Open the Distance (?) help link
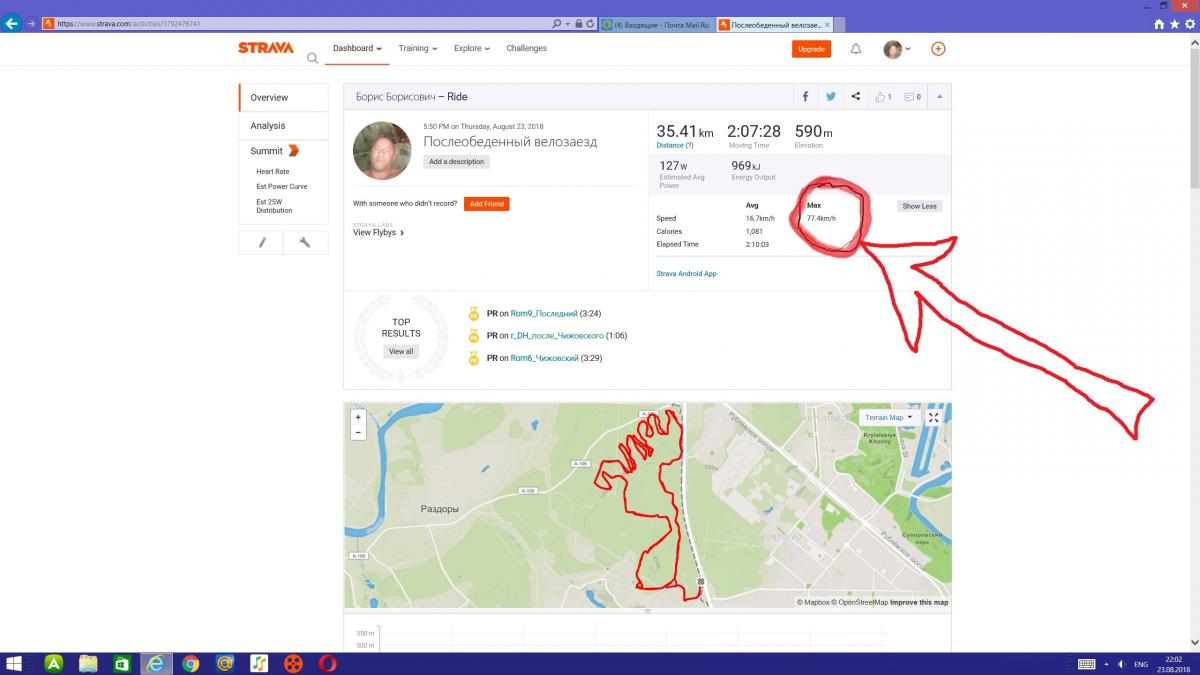This screenshot has width=1200, height=675. pyautogui.click(x=675, y=146)
